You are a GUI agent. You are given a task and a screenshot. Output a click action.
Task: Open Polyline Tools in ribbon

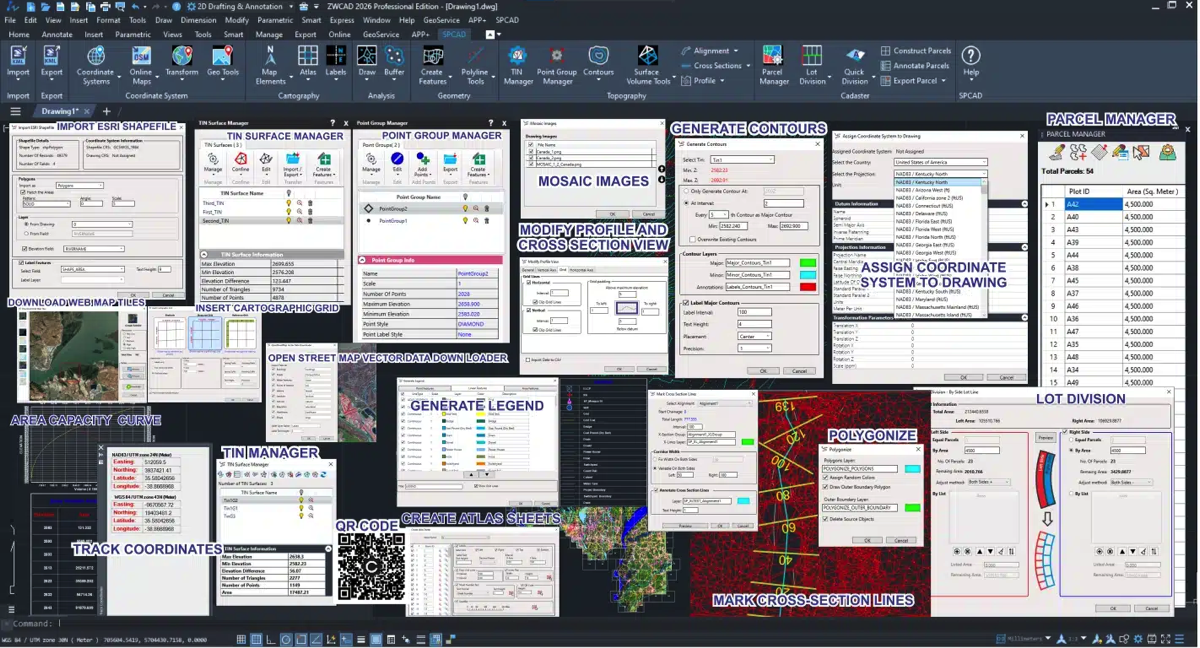tap(474, 63)
